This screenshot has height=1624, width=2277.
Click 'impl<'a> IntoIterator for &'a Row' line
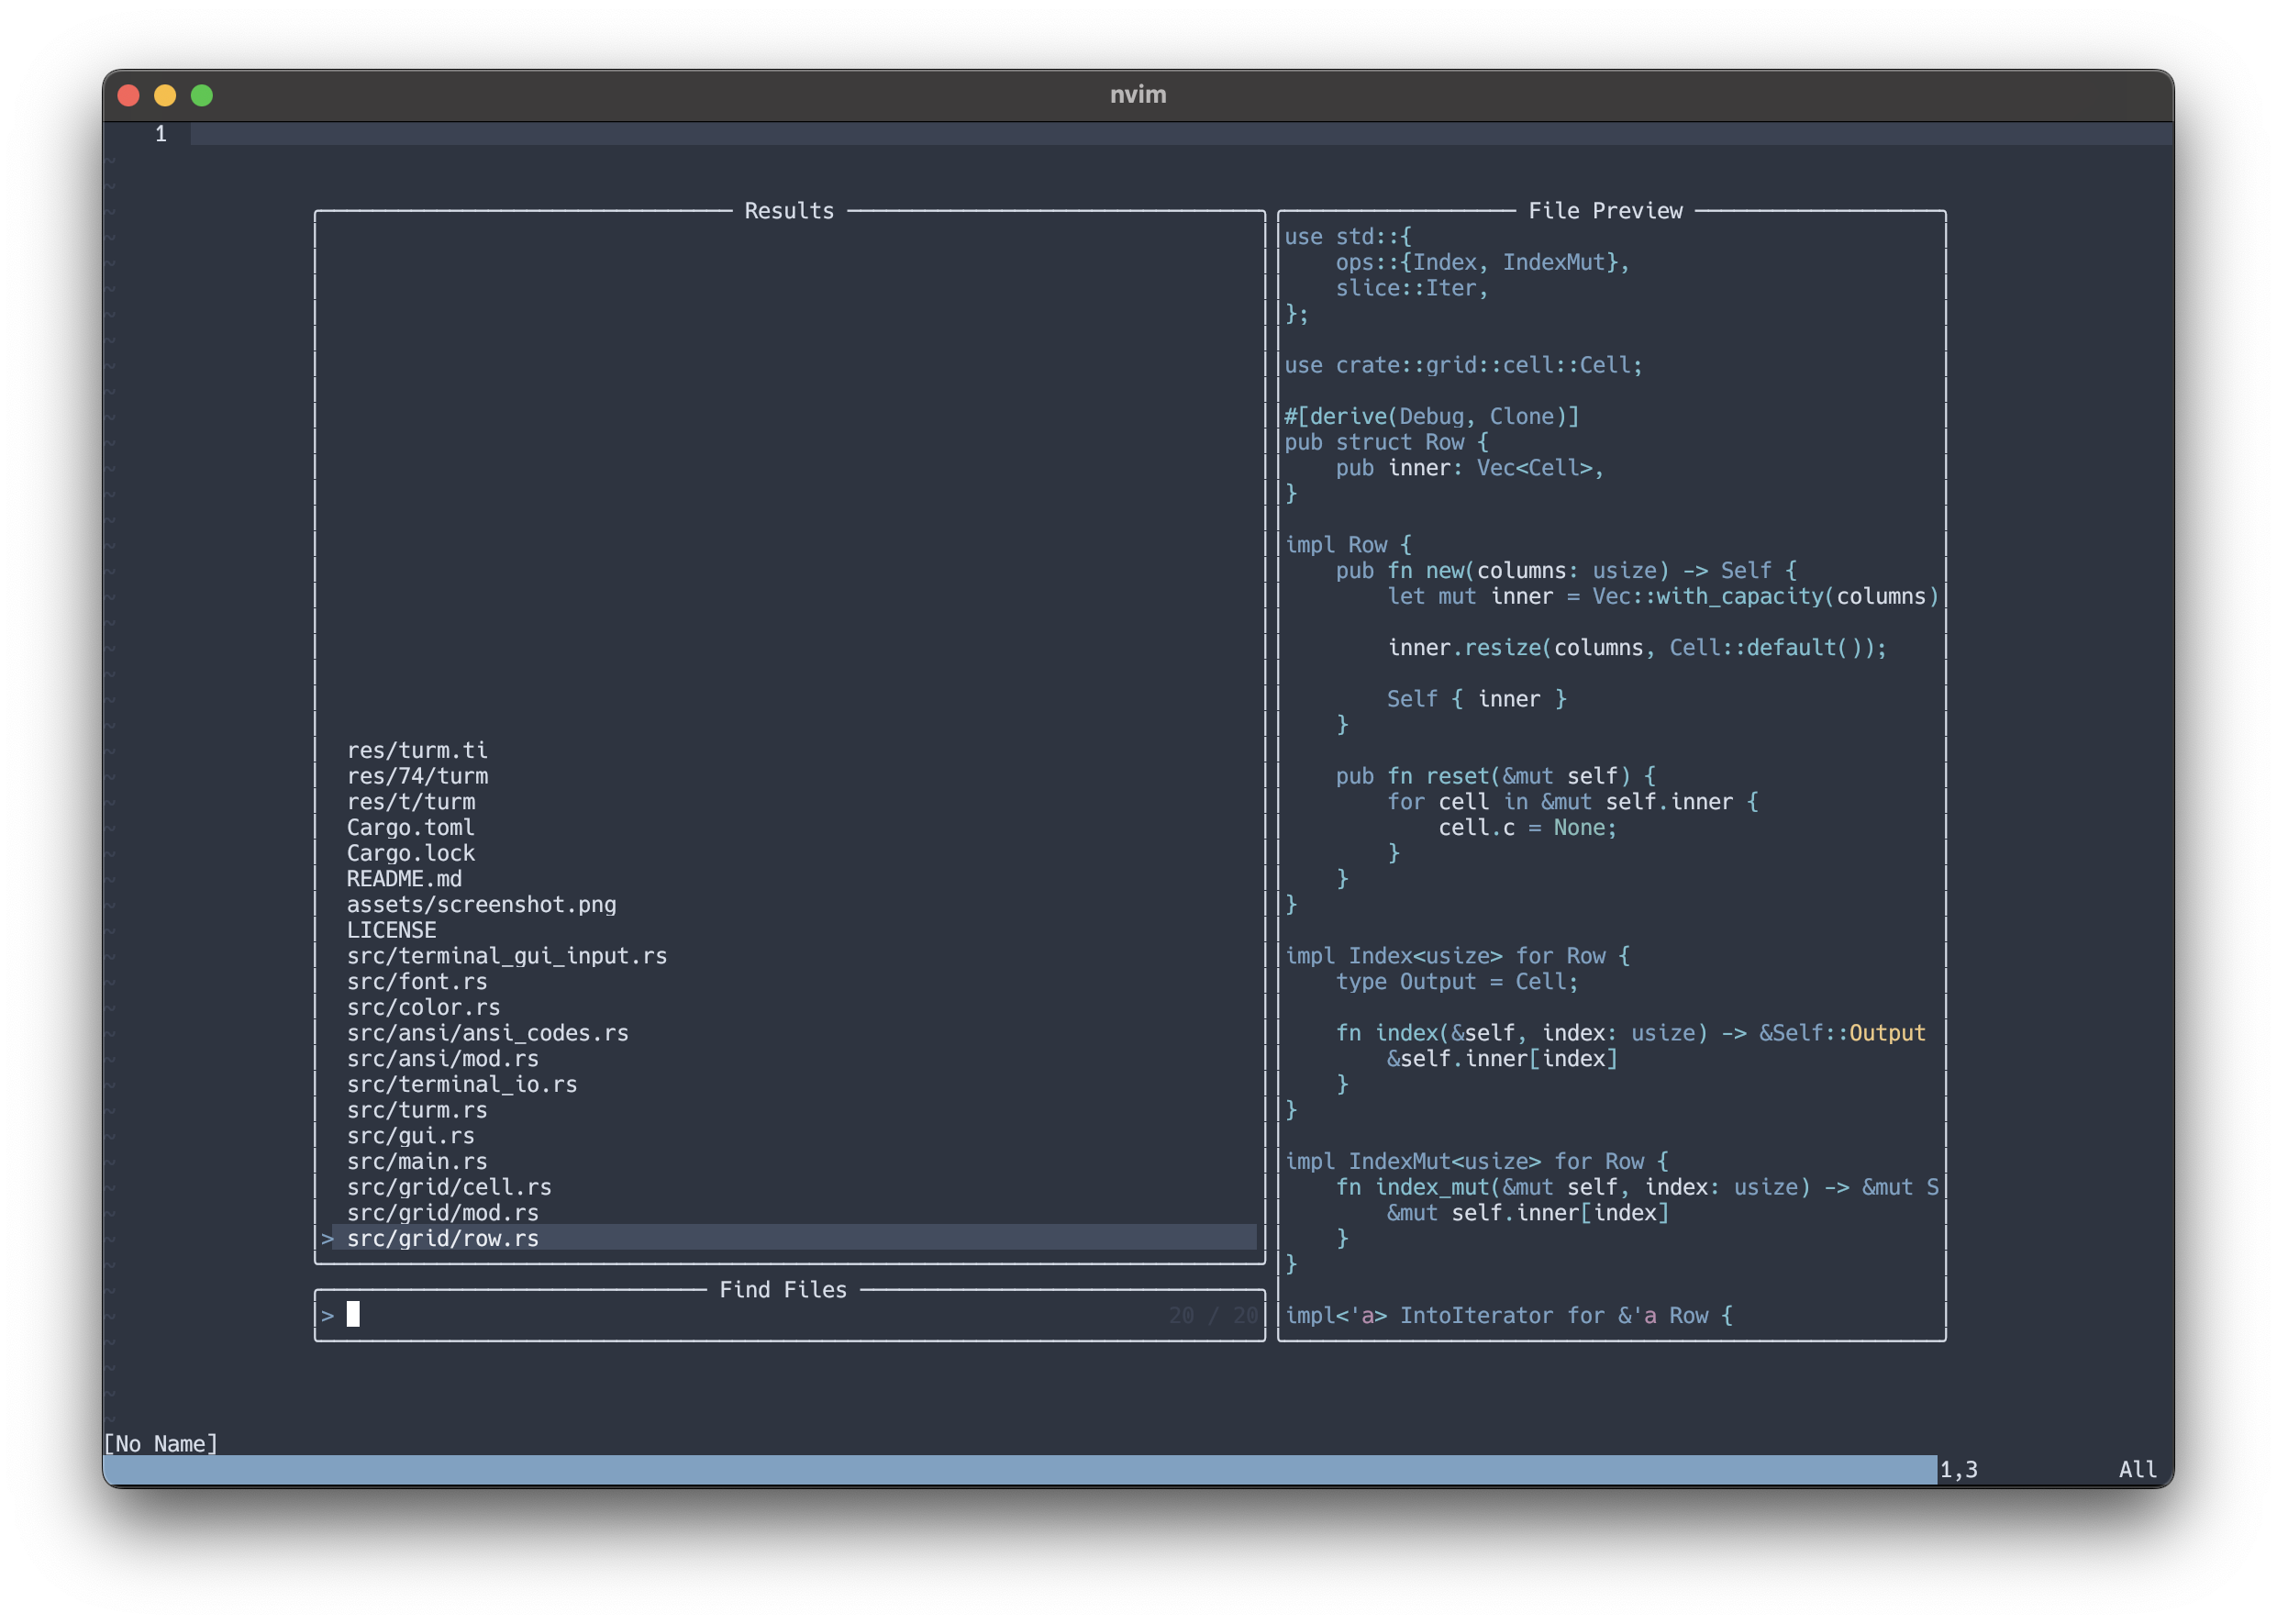1508,1316
